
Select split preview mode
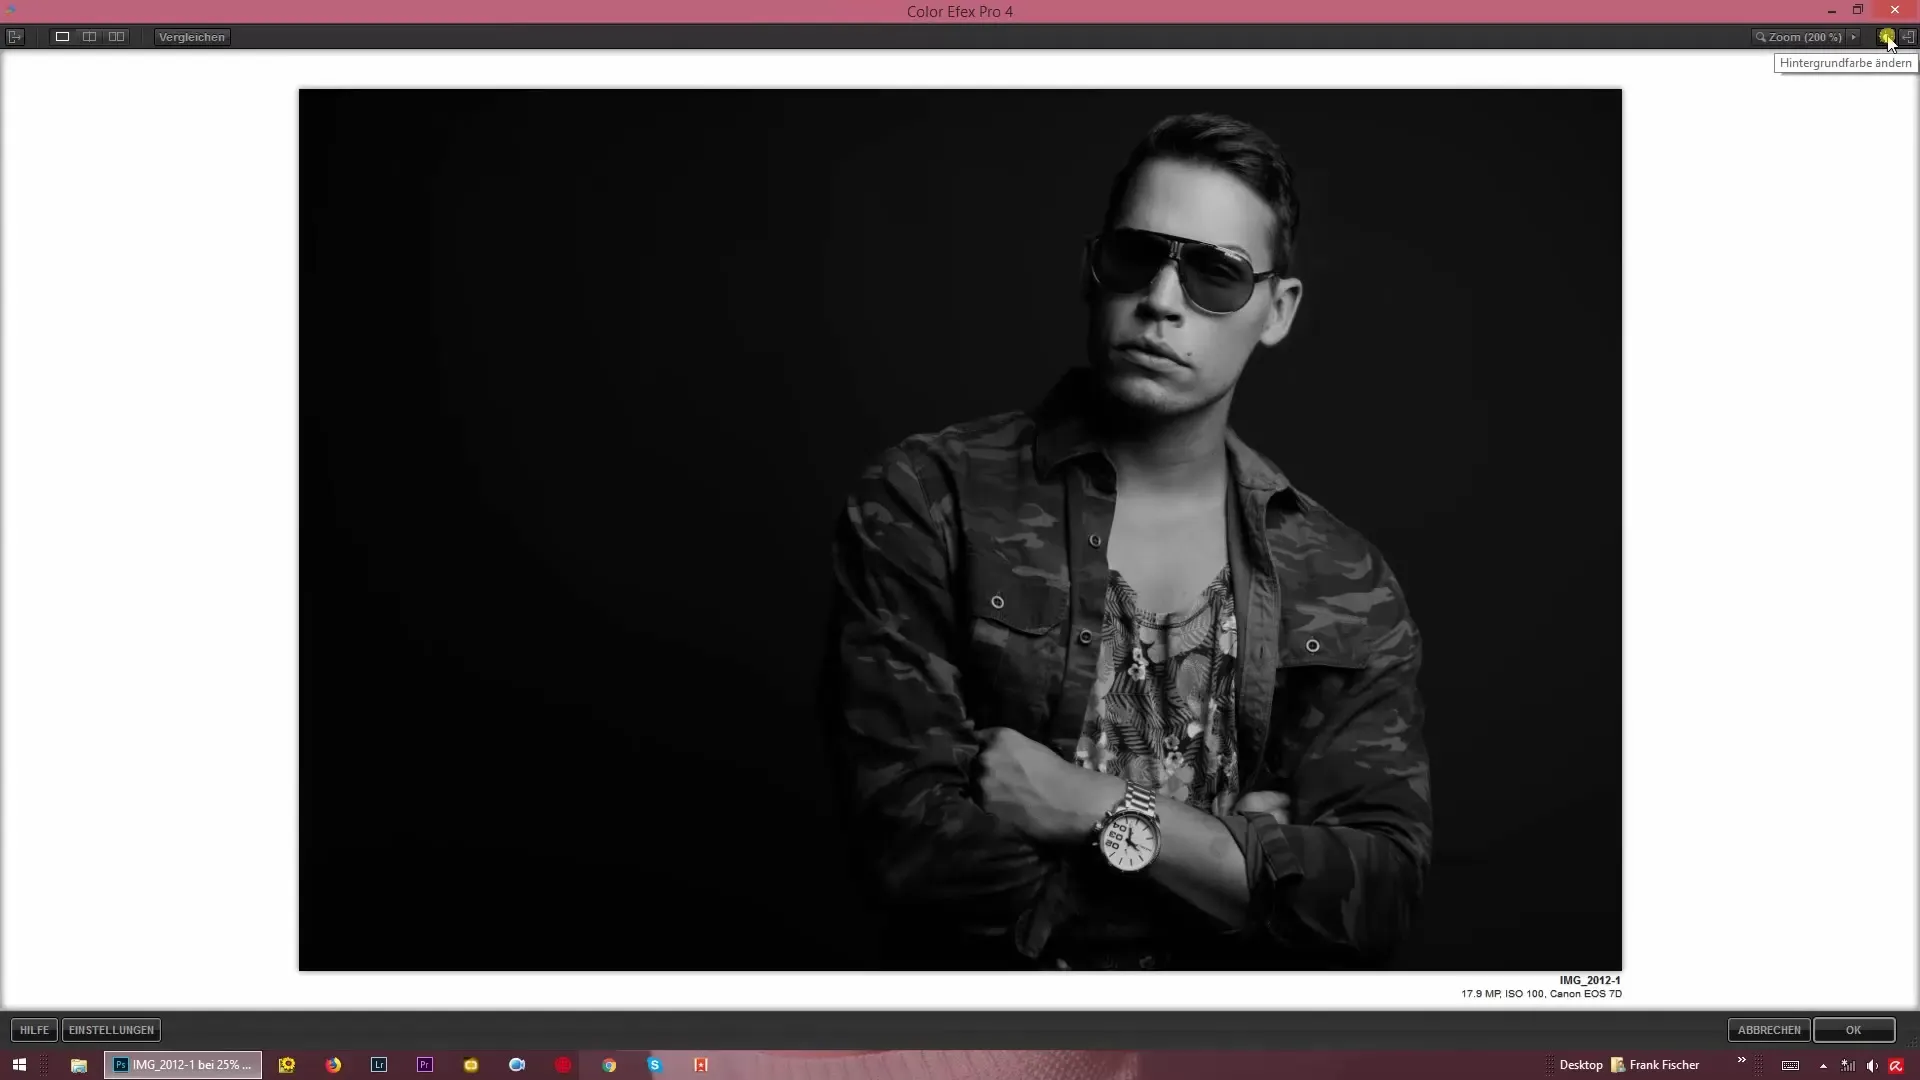[89, 37]
